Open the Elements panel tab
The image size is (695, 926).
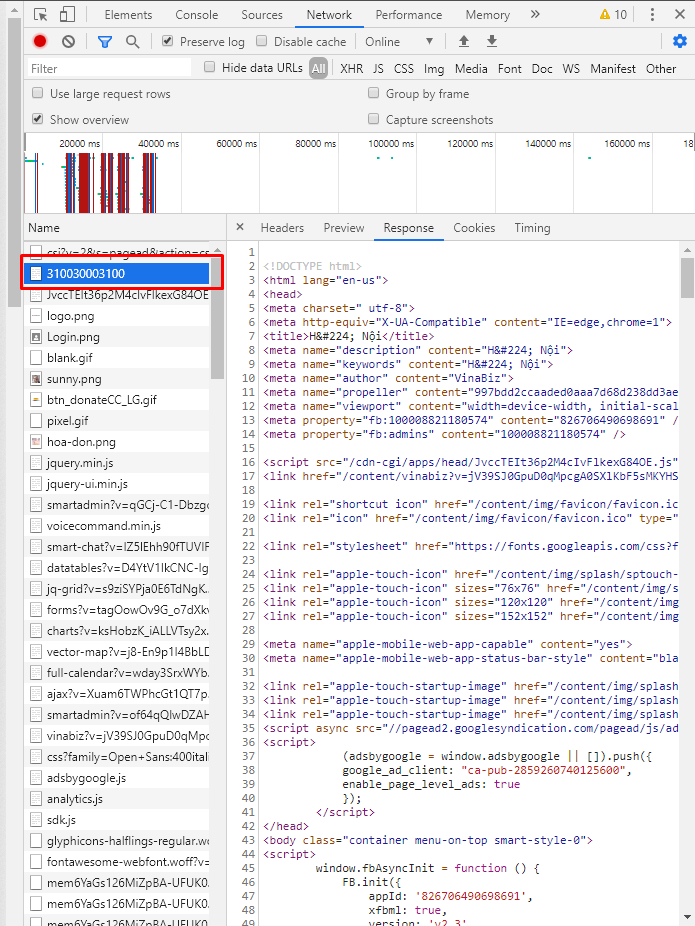click(128, 15)
